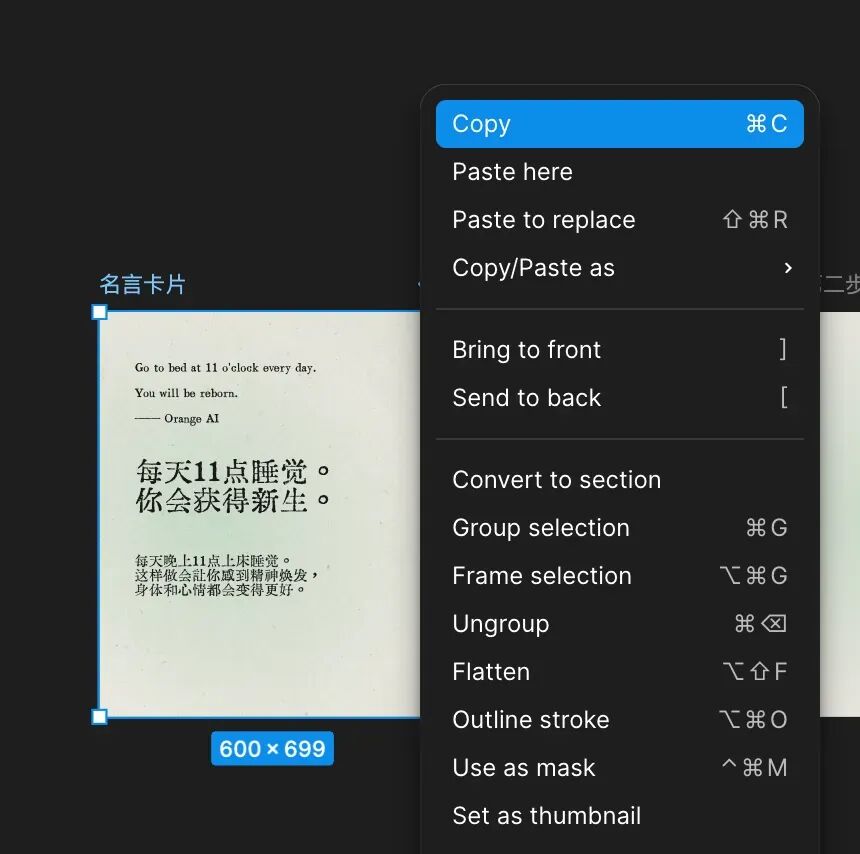The width and height of the screenshot is (860, 854).
Task: Expand the Copy/Paste as submenu
Action: (x=619, y=268)
